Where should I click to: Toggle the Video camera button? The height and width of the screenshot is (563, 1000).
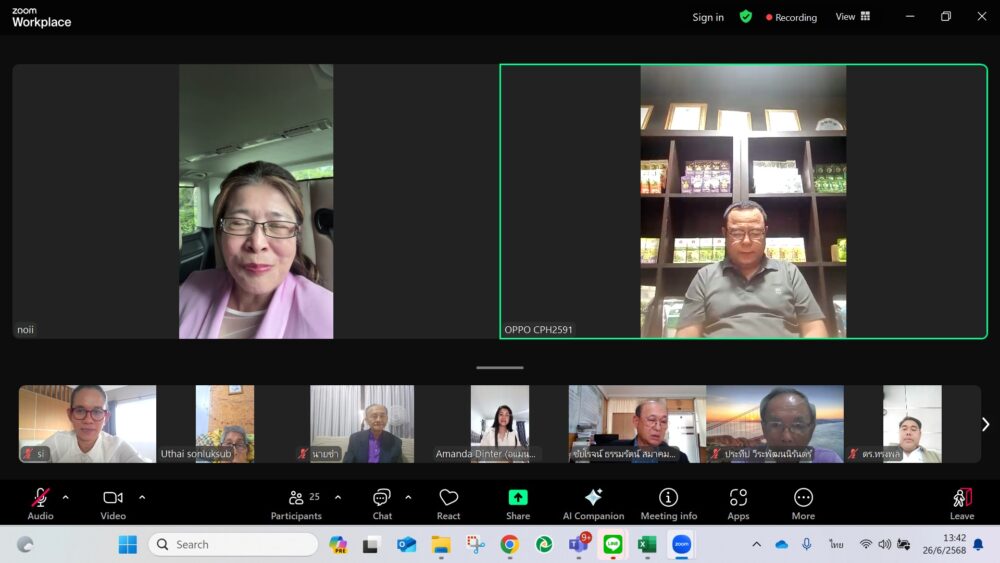pyautogui.click(x=113, y=503)
